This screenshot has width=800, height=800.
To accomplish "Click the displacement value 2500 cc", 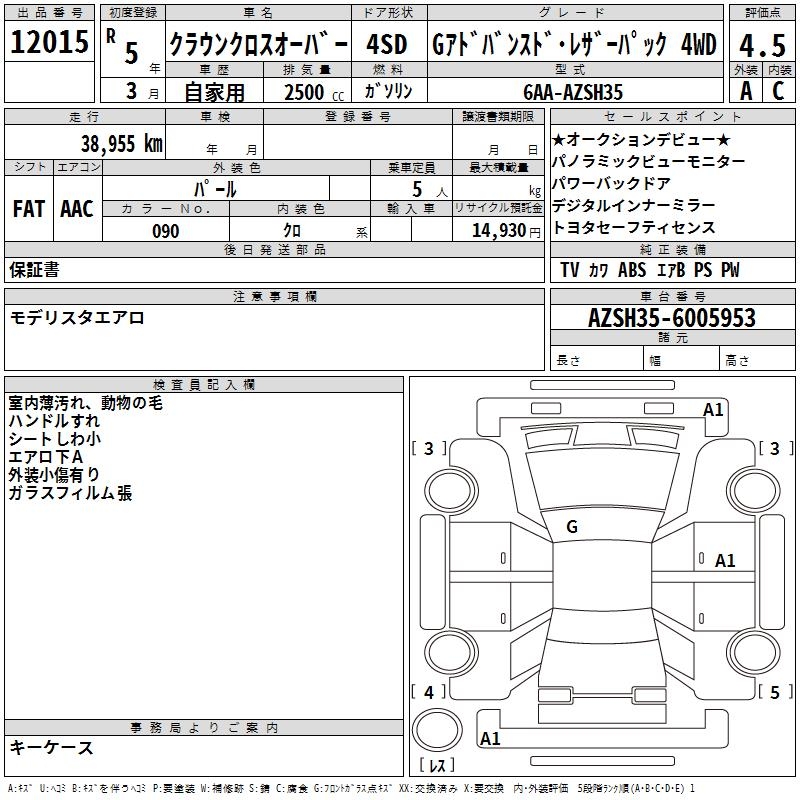I will pos(314,92).
